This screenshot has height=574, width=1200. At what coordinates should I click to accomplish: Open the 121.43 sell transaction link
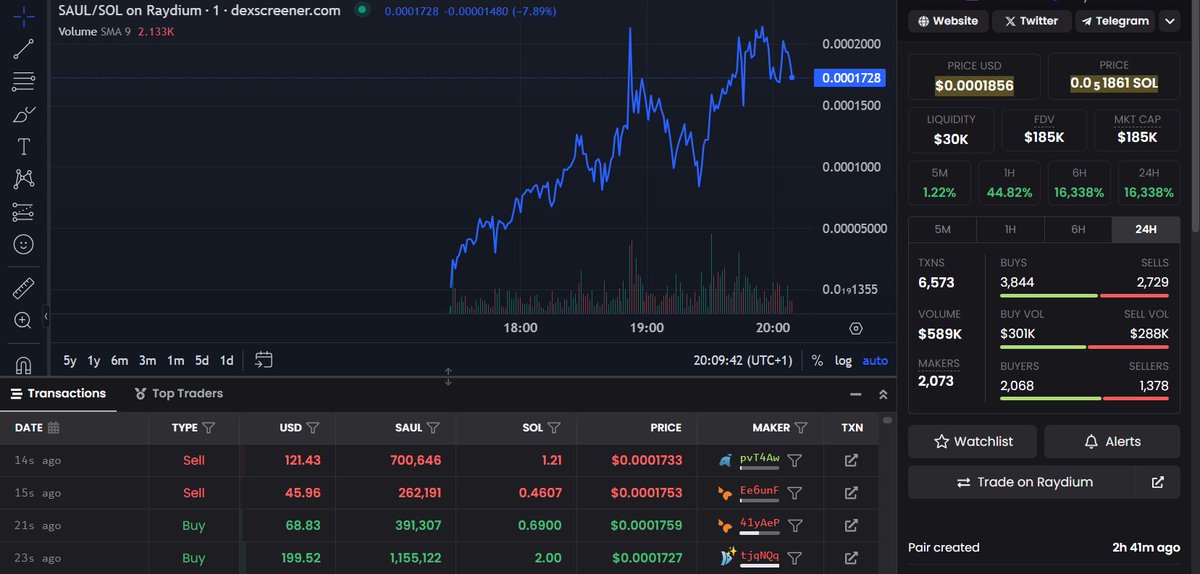point(851,460)
